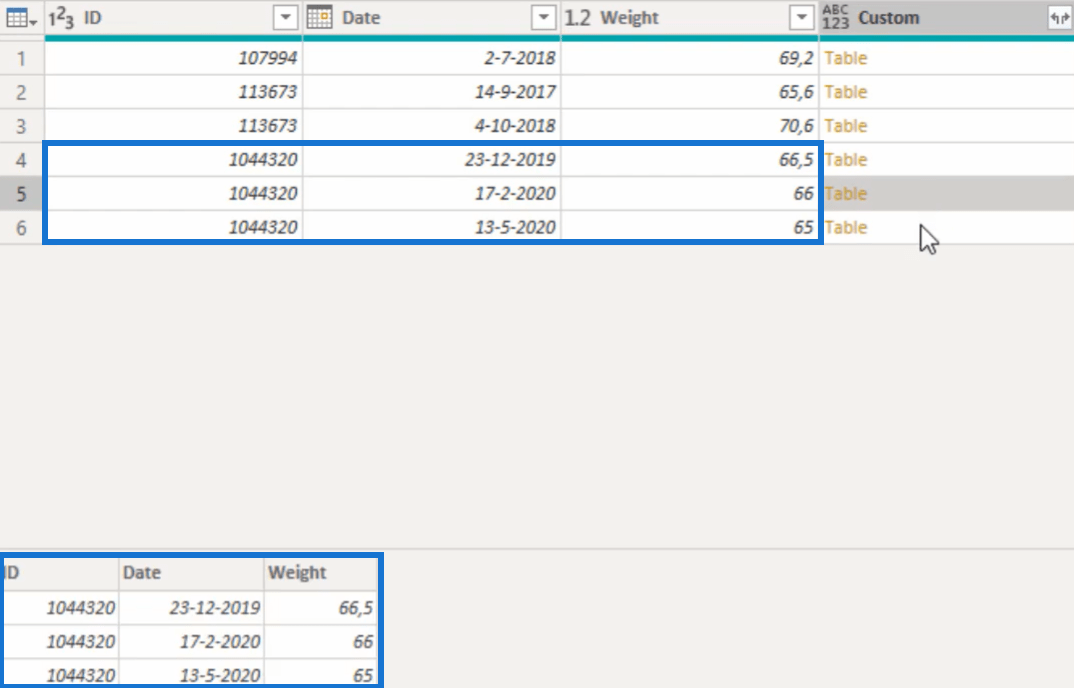Viewport: 1074px width, 688px height.
Task: Click preview pane Weight header
Action: pyautogui.click(x=321, y=573)
